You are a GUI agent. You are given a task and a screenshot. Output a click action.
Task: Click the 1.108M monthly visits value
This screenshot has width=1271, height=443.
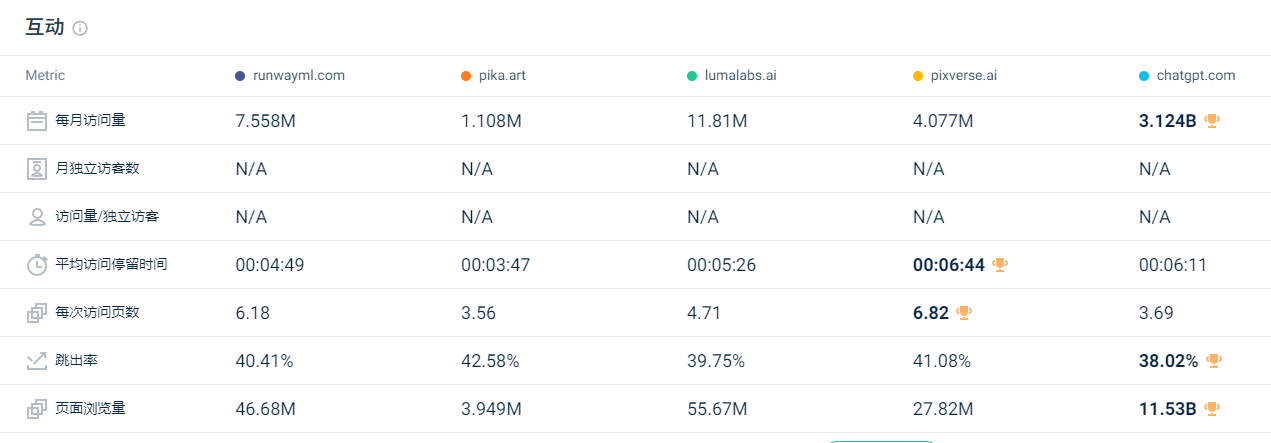(491, 121)
